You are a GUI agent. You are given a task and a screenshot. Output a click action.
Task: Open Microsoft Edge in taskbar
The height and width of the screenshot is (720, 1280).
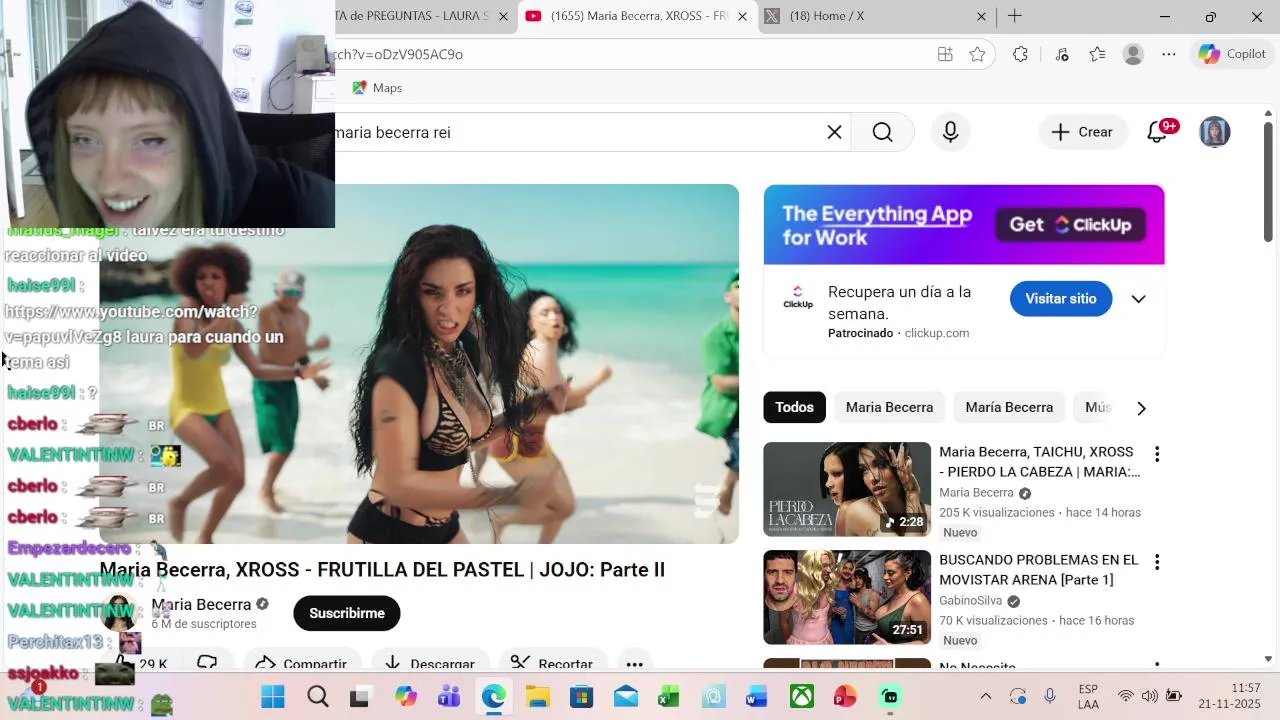[x=493, y=696]
